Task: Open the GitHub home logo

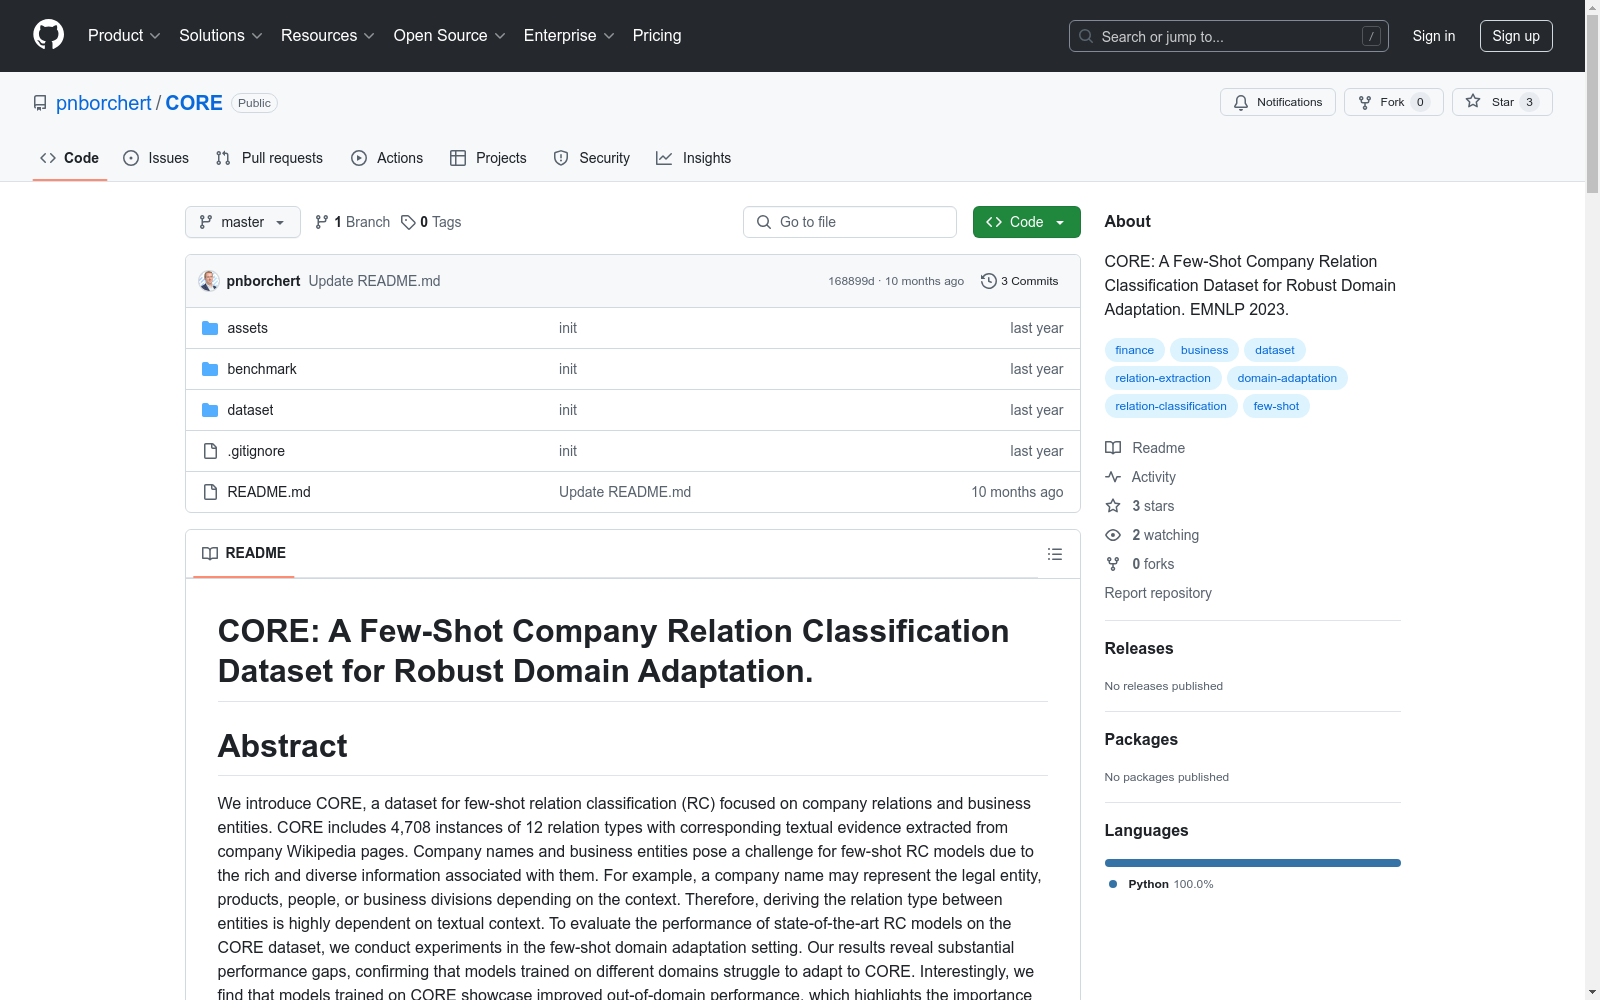Action: tap(48, 35)
